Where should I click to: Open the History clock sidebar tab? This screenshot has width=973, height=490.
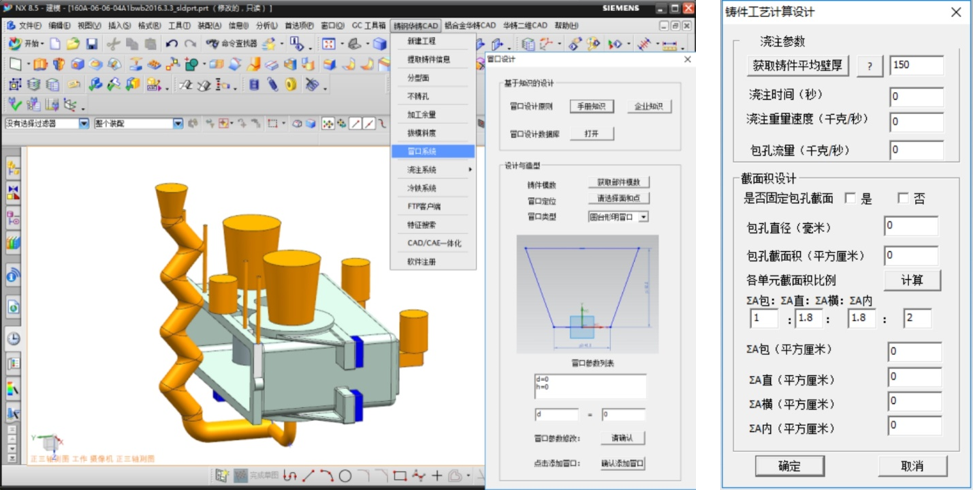(13, 338)
